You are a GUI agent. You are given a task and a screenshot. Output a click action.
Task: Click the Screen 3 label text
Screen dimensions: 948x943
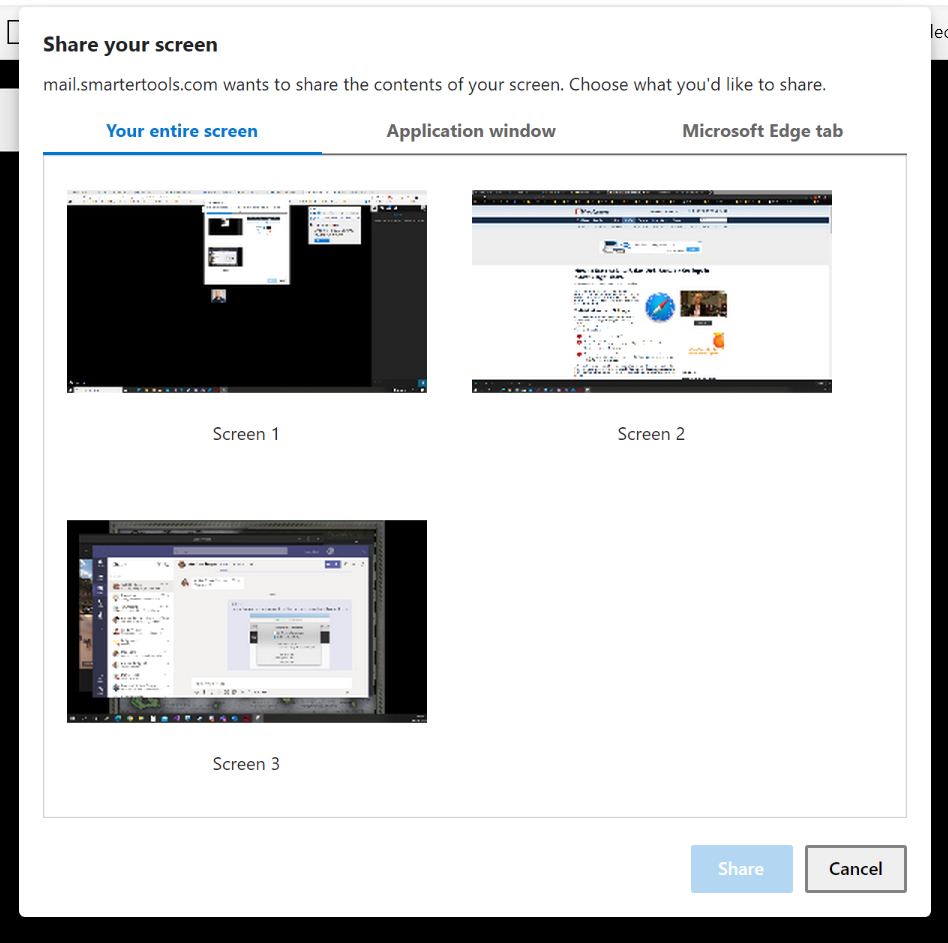(246, 763)
